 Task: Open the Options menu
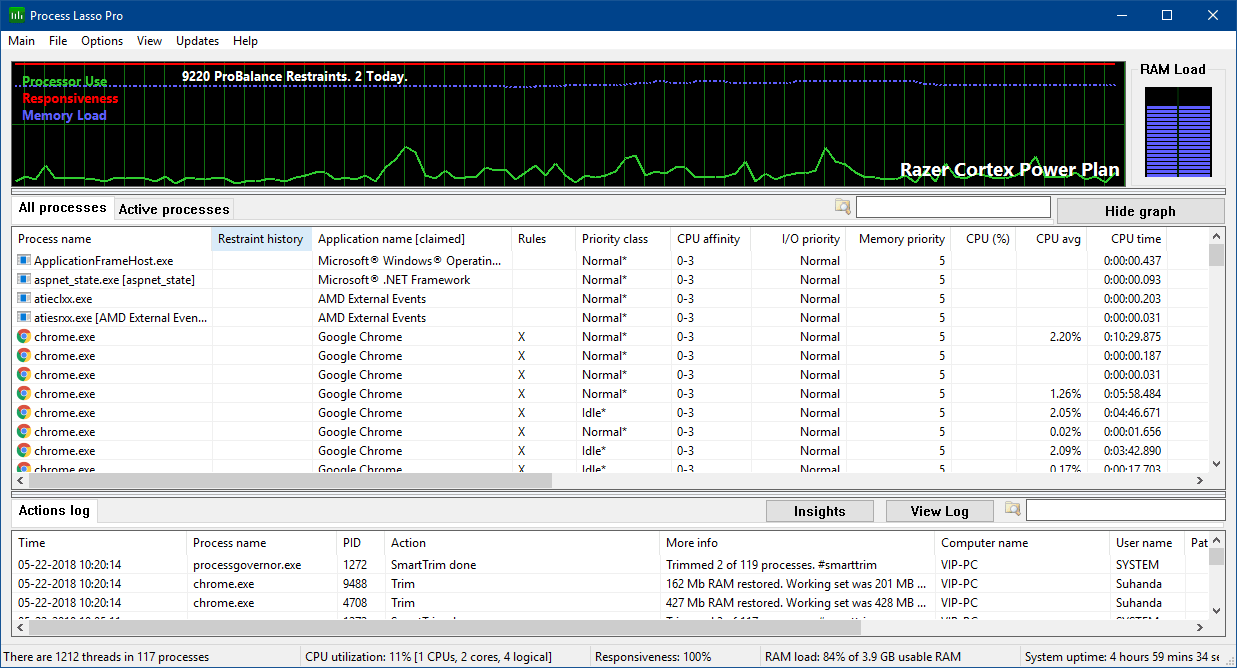pos(102,41)
